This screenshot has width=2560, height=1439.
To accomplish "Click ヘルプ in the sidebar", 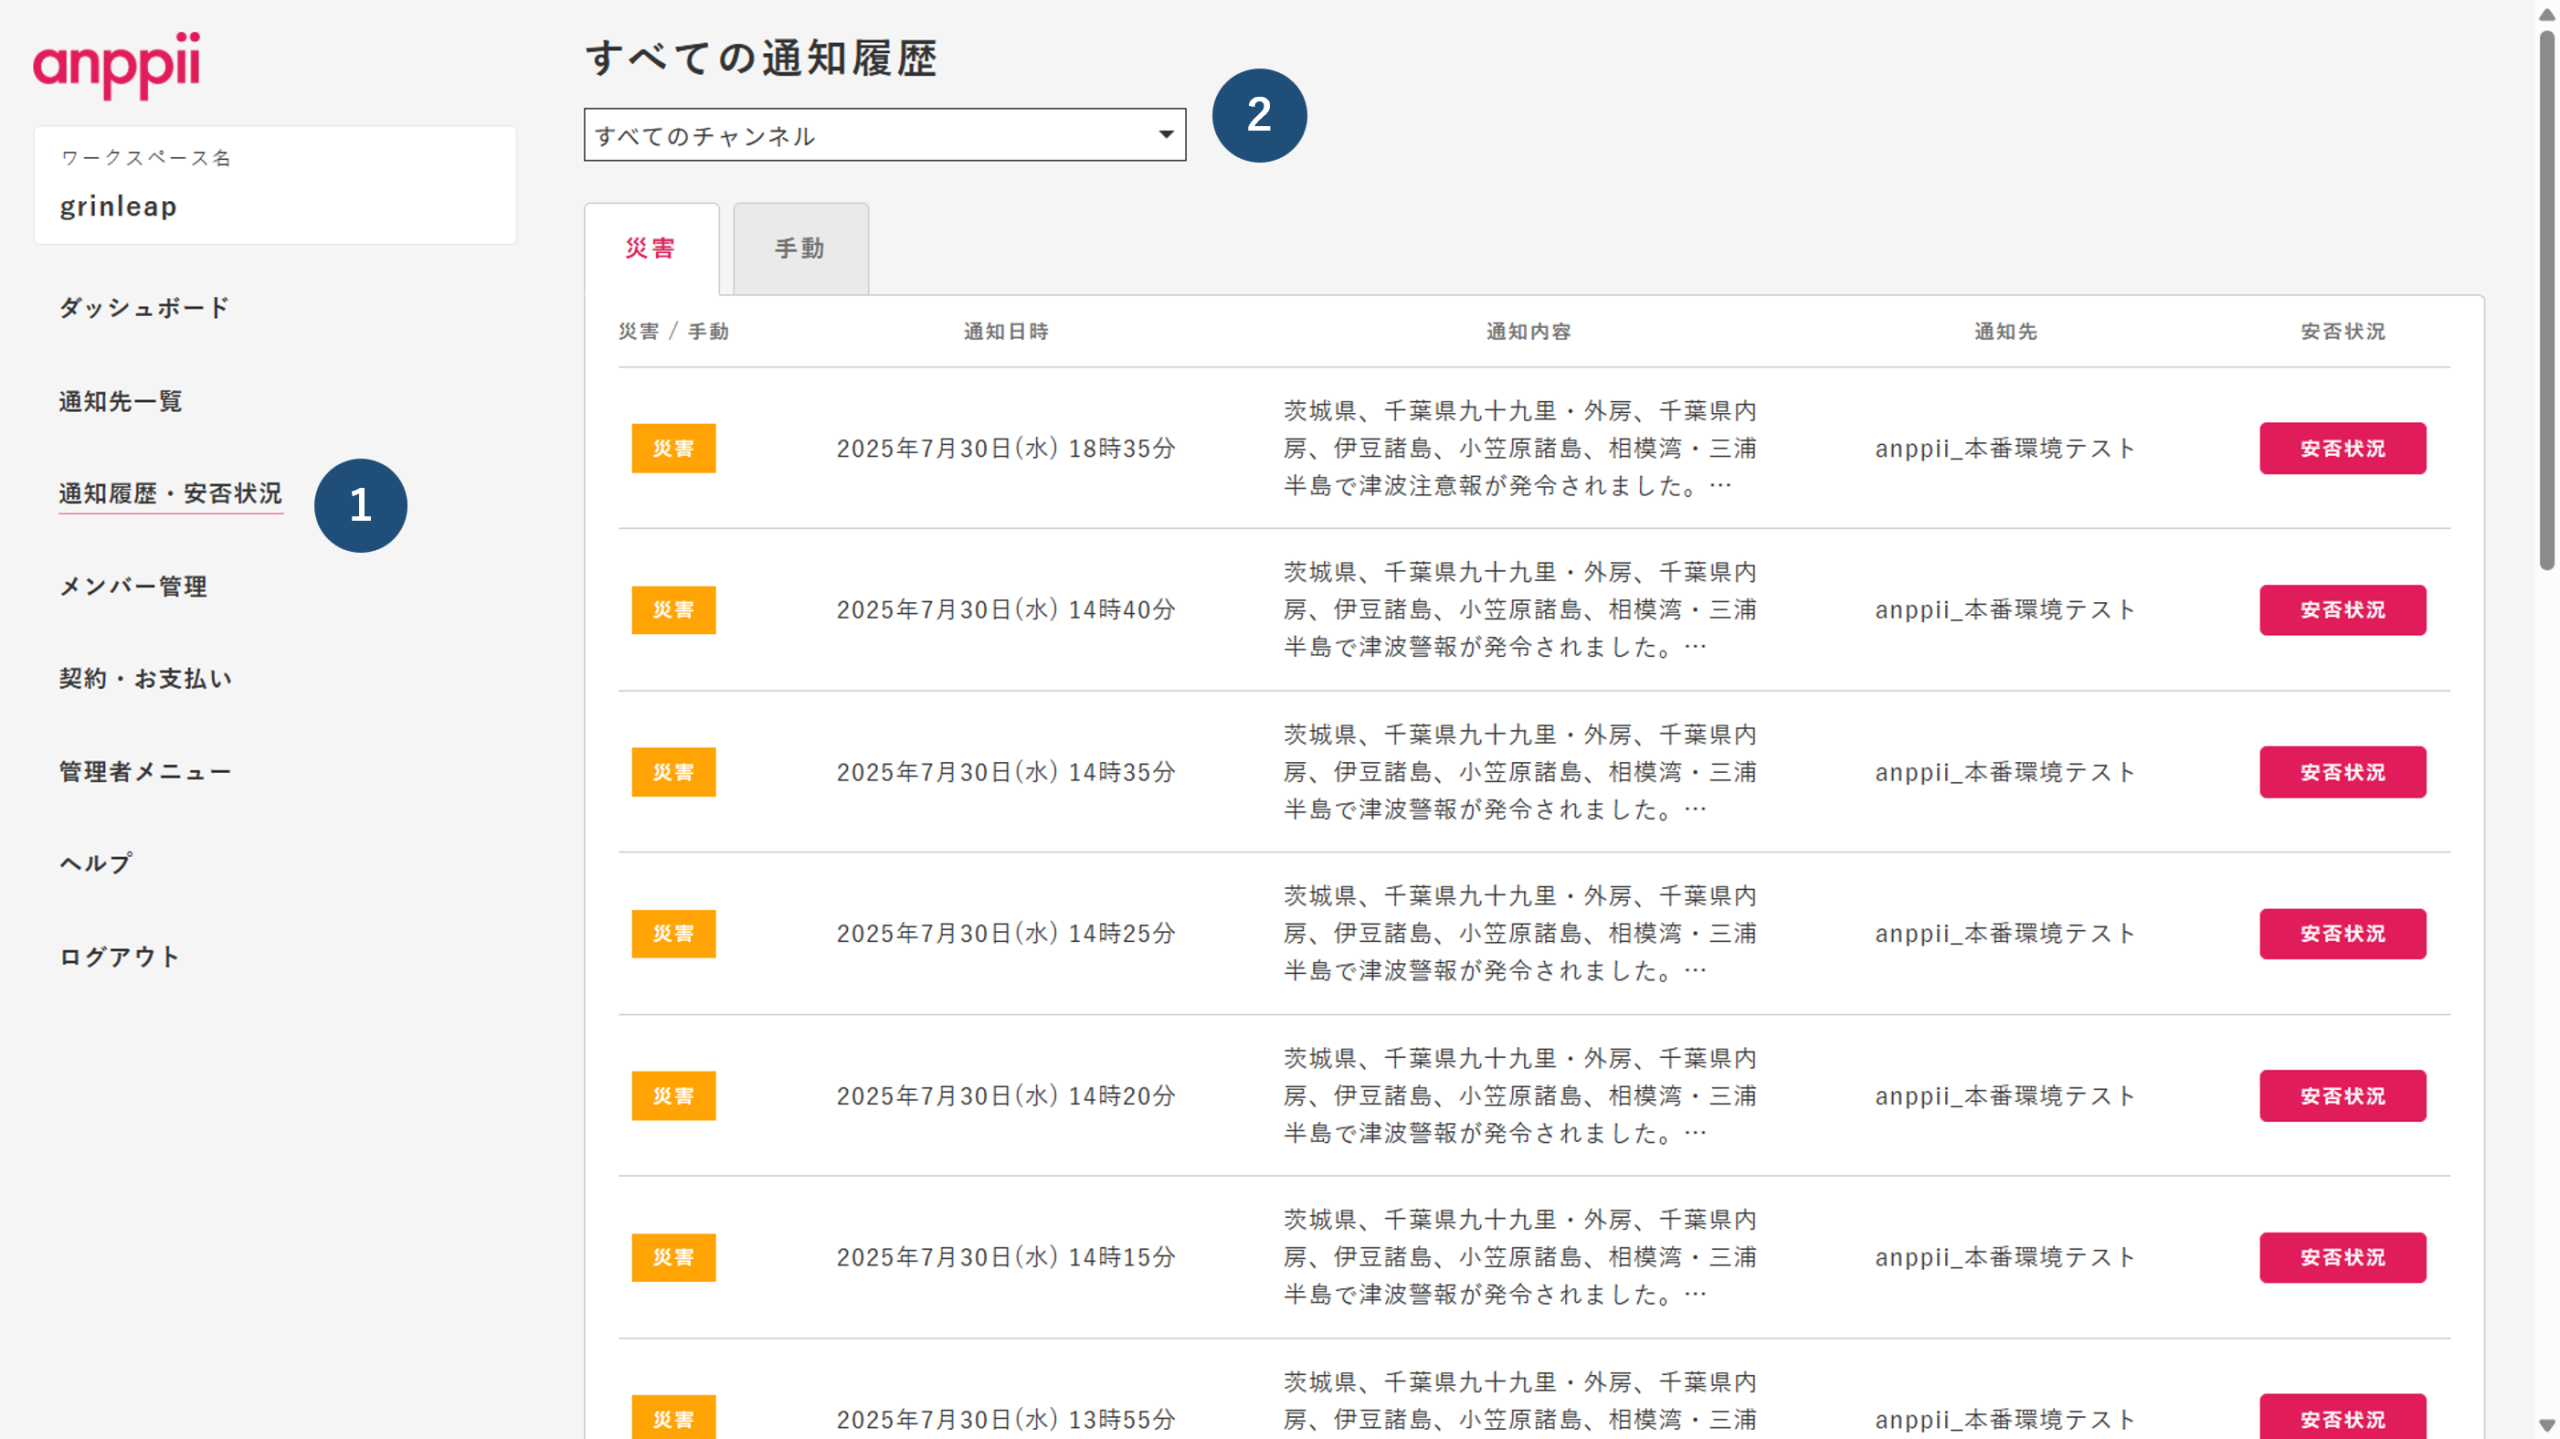I will tap(96, 863).
